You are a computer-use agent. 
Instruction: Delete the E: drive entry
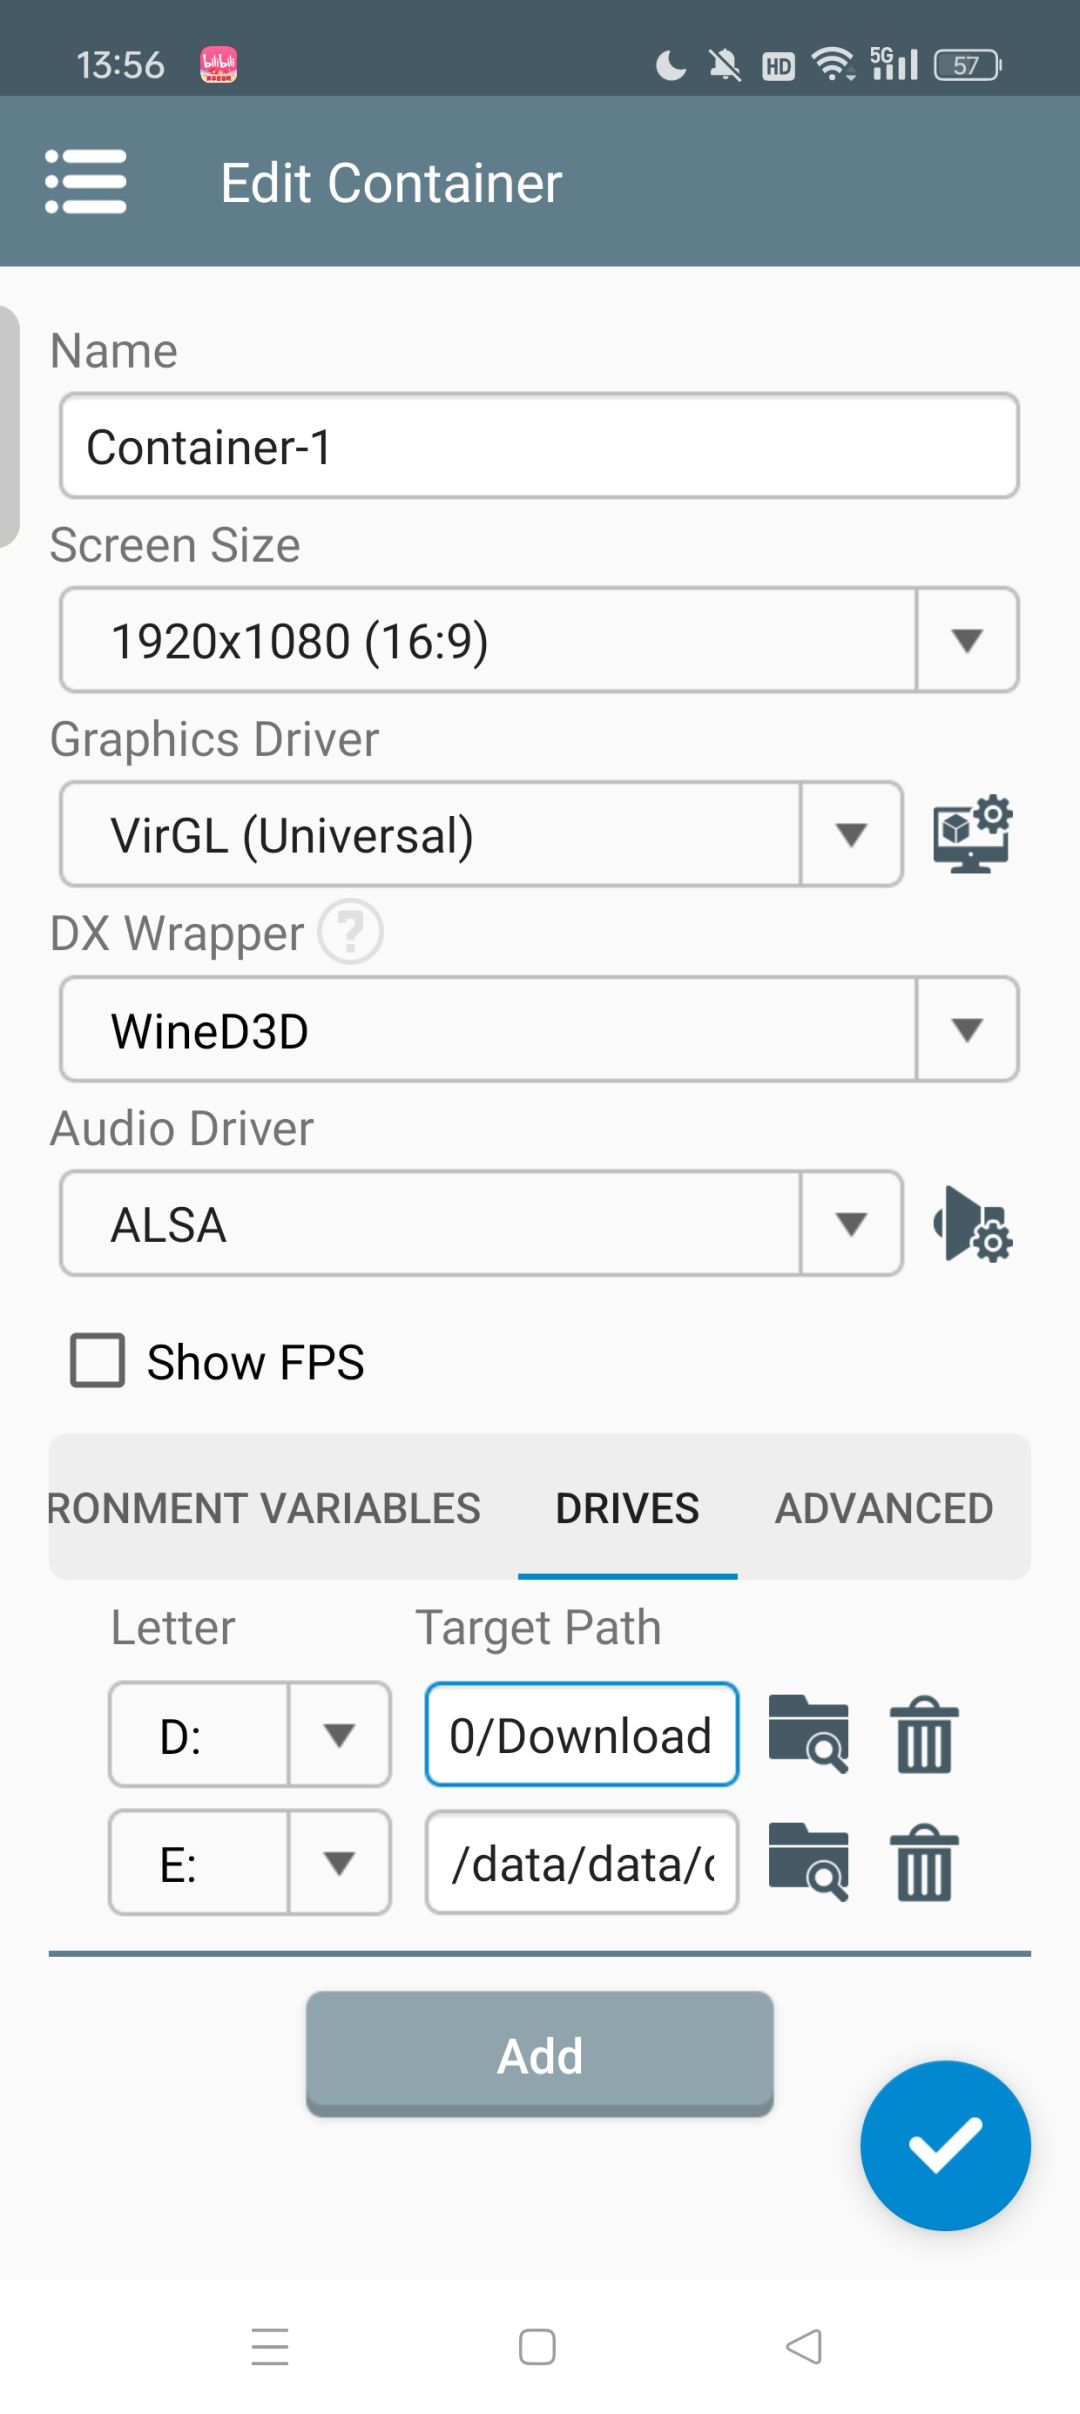coord(924,1862)
